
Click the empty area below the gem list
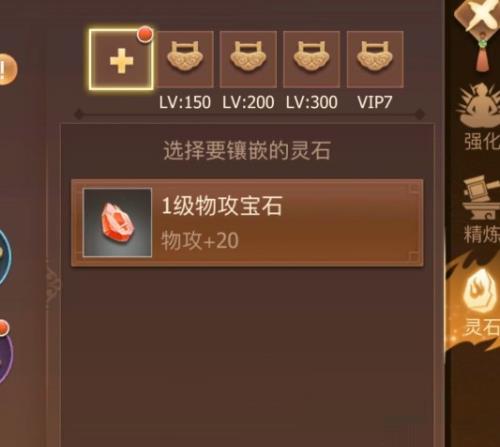click(x=247, y=353)
